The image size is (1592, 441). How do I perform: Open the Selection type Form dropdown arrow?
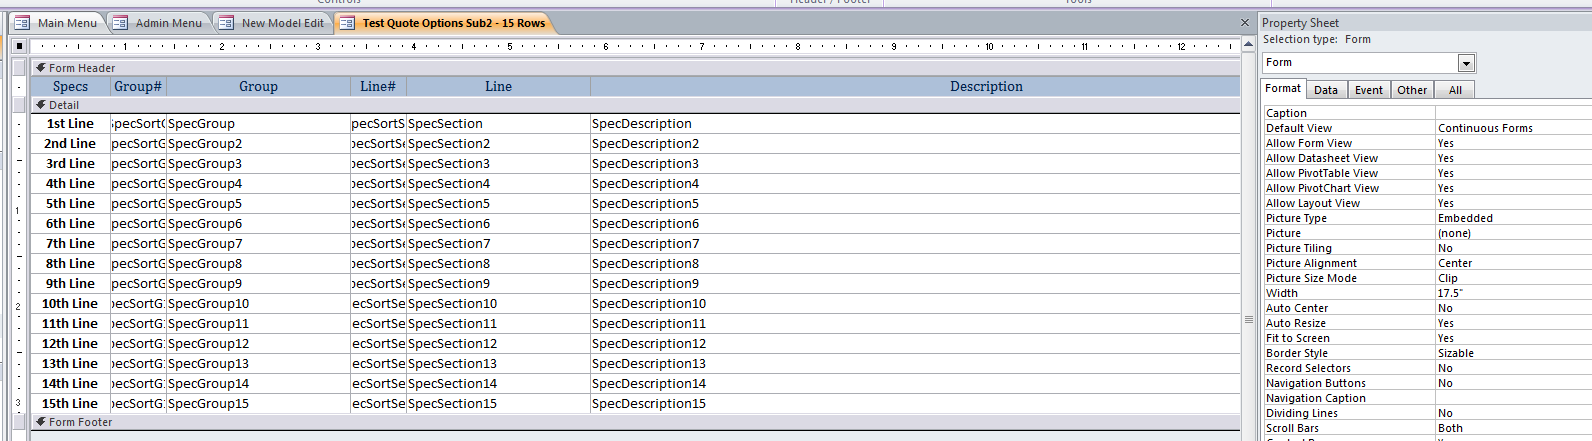point(1466,63)
